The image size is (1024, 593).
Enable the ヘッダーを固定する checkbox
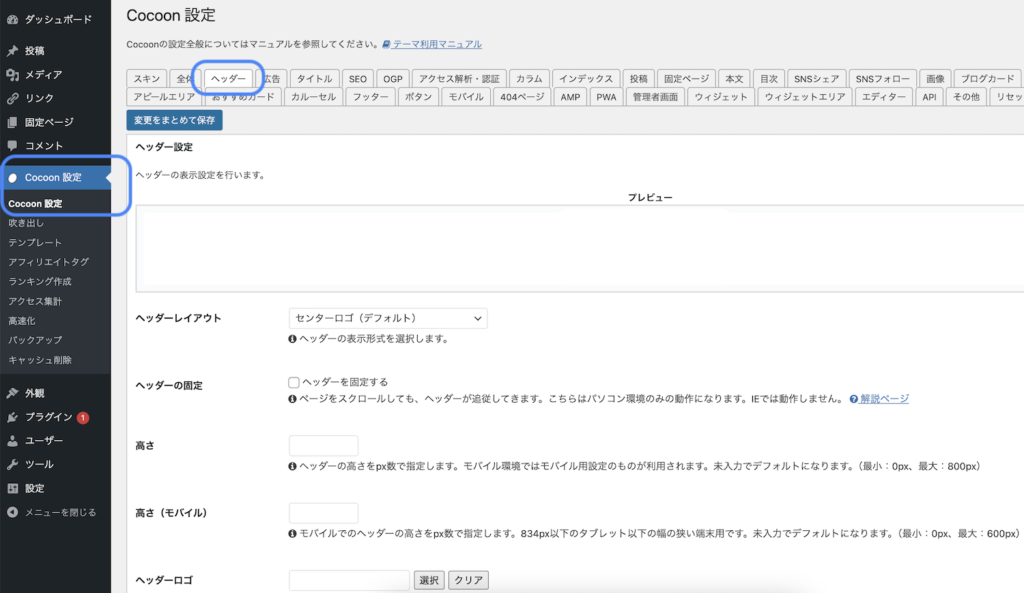(294, 382)
